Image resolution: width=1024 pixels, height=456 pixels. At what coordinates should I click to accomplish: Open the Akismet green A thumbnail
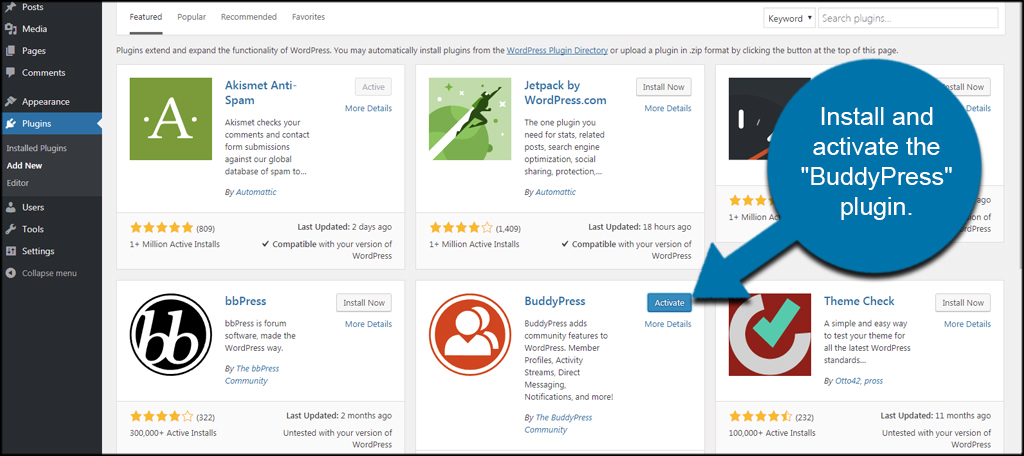coord(170,119)
